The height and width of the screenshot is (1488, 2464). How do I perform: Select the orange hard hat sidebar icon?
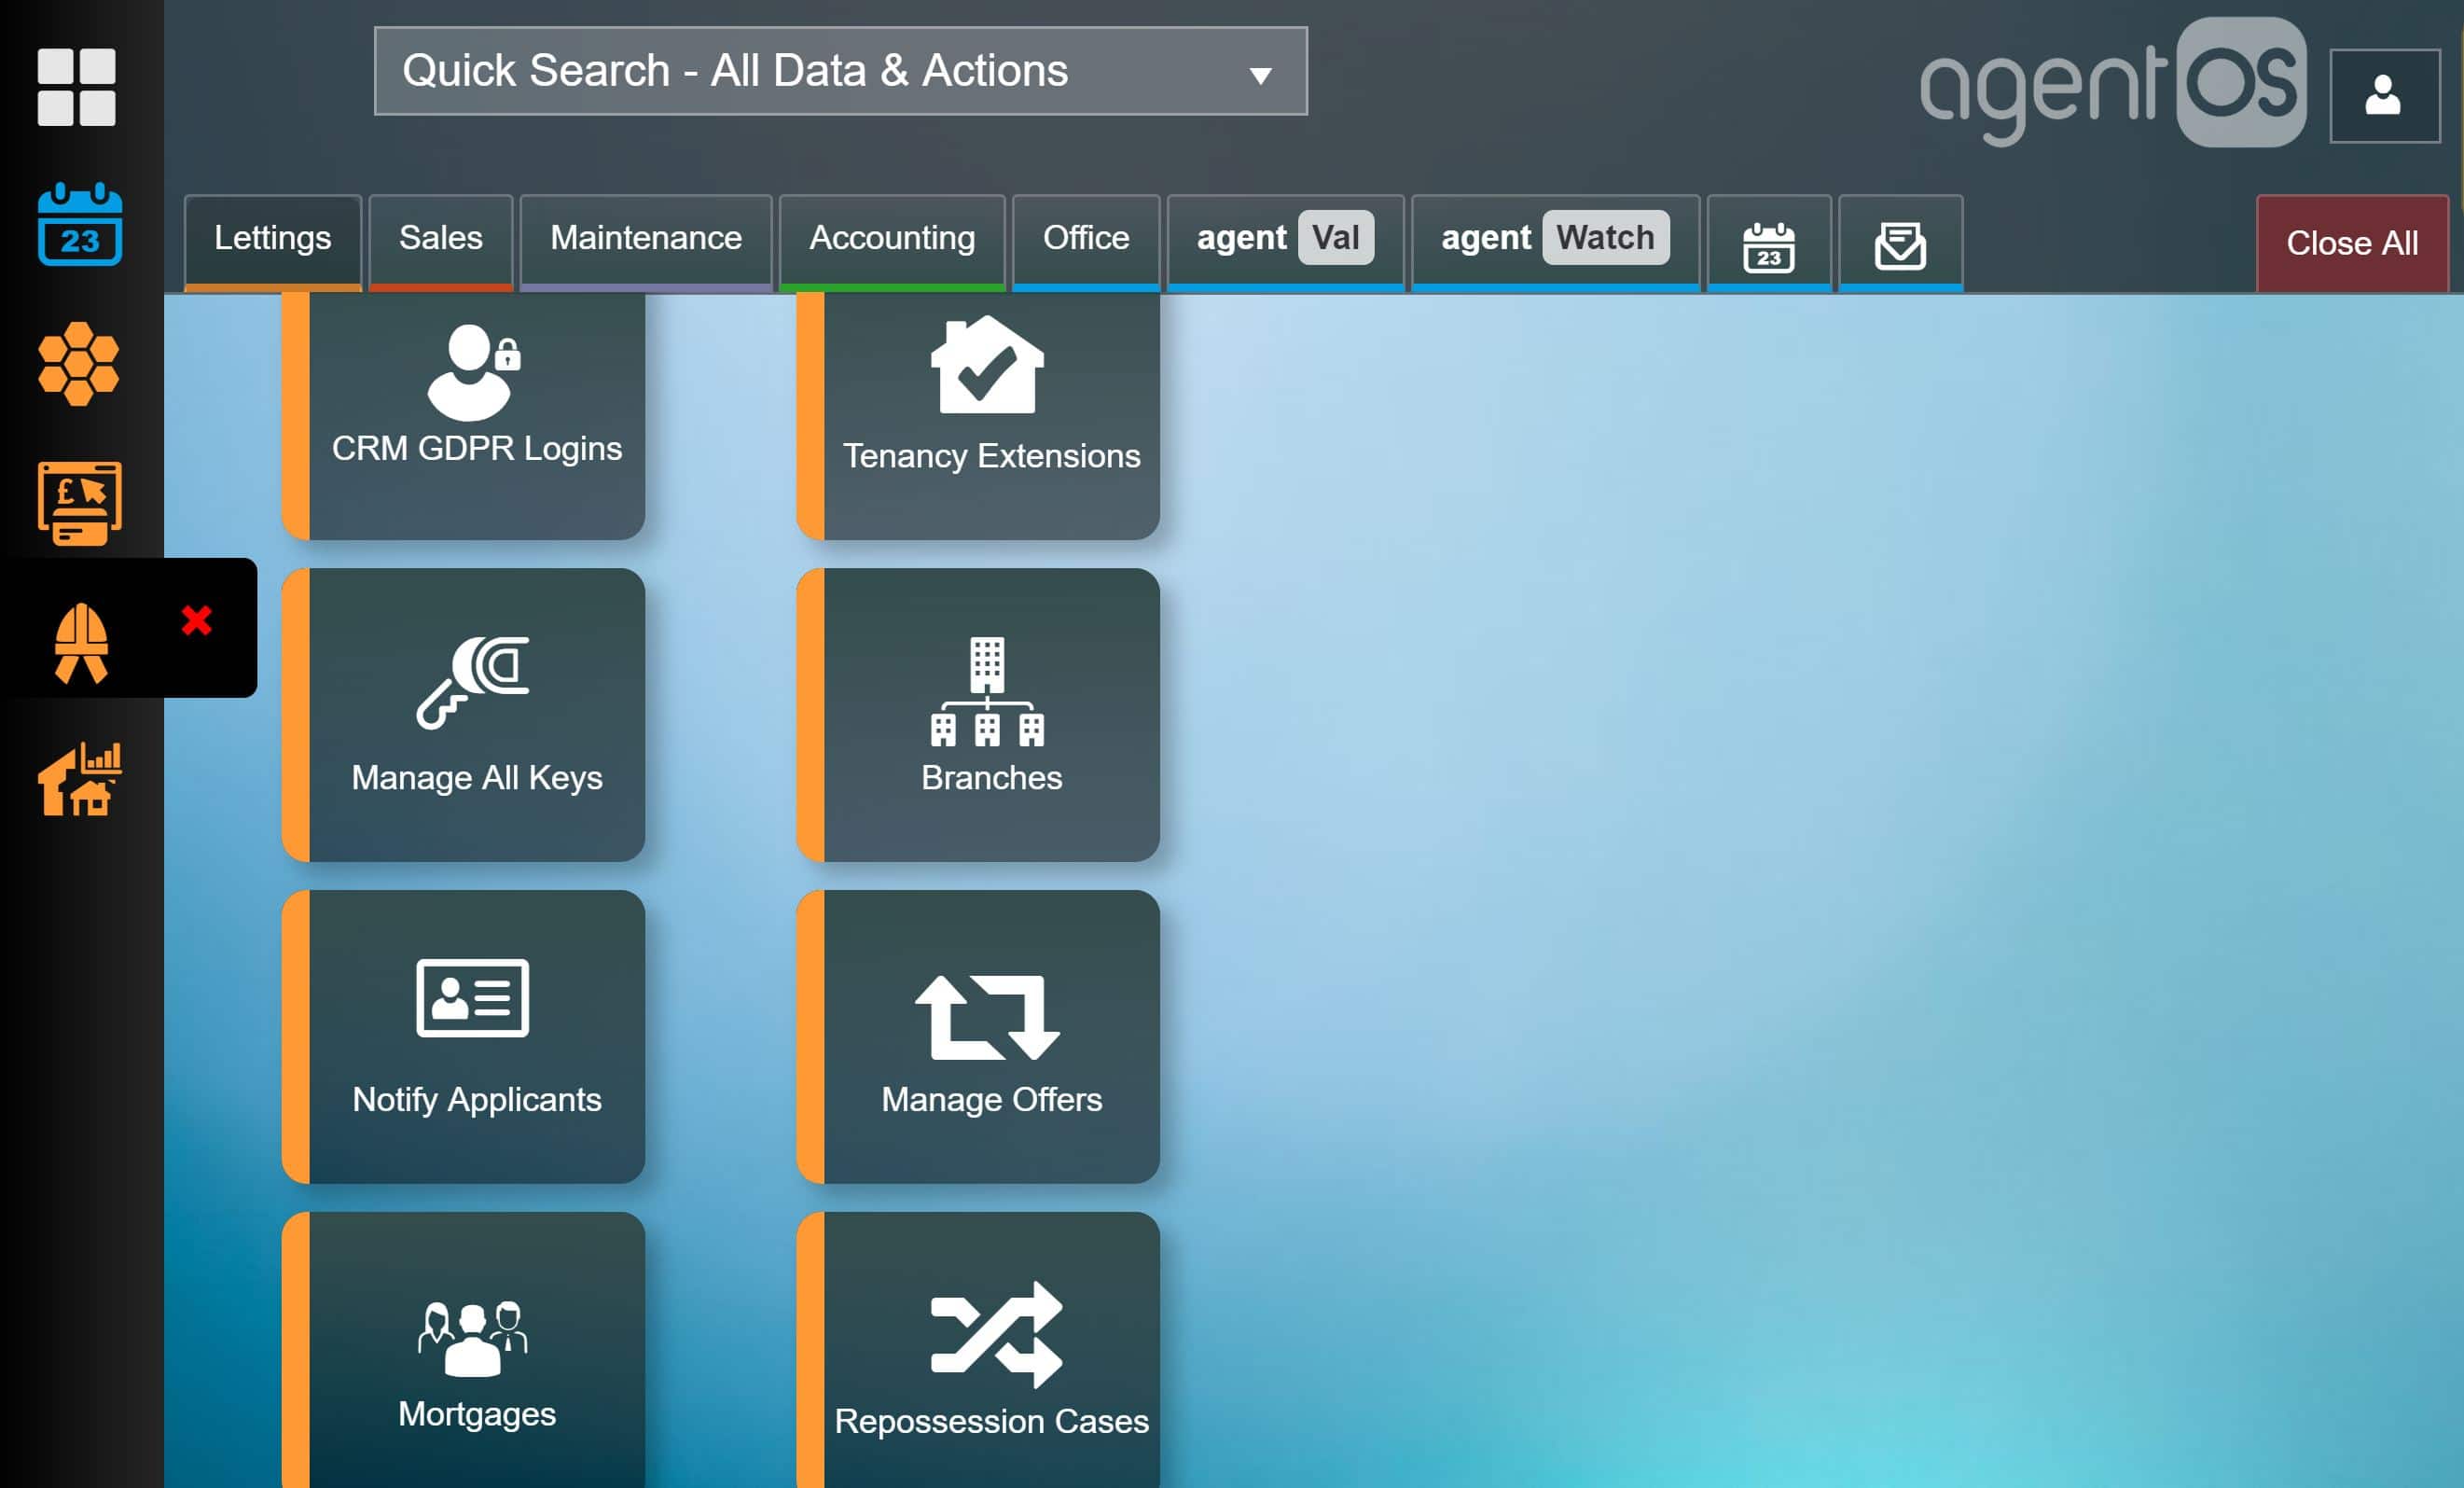[81, 643]
